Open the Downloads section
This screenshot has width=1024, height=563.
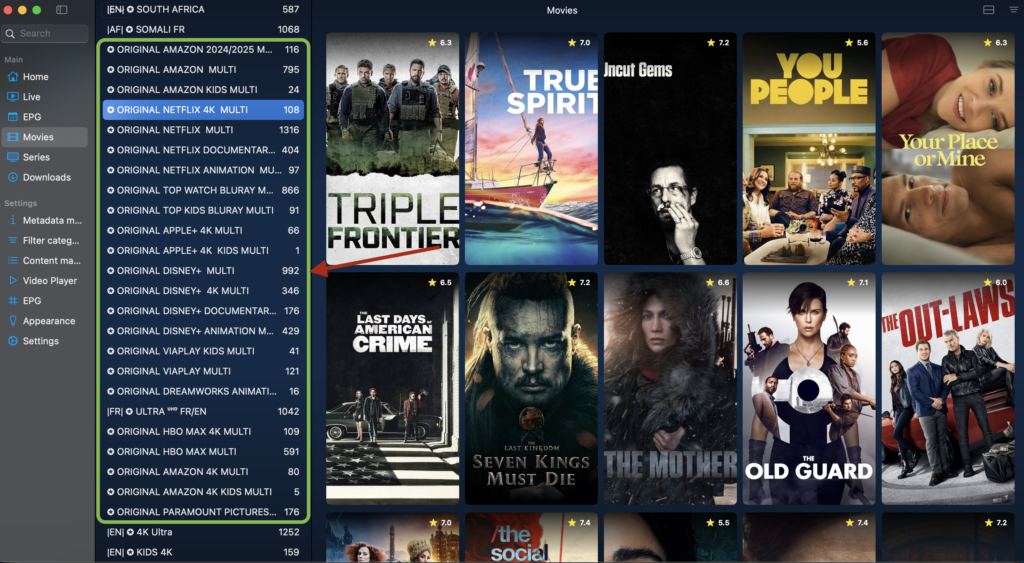[45, 177]
